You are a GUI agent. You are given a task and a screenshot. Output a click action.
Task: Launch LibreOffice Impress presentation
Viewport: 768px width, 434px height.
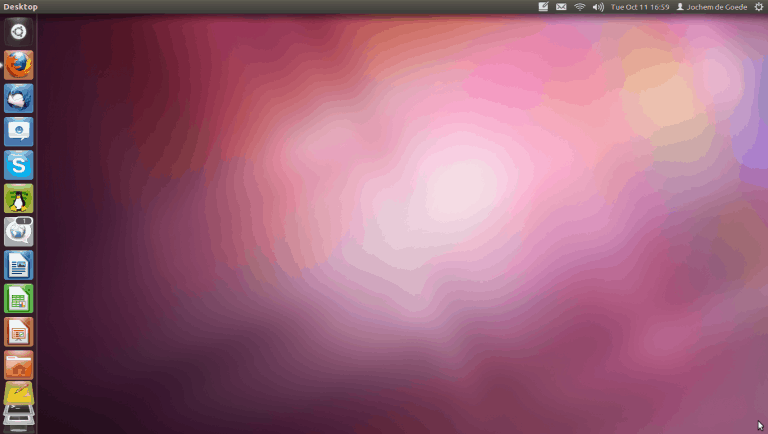[x=19, y=332]
